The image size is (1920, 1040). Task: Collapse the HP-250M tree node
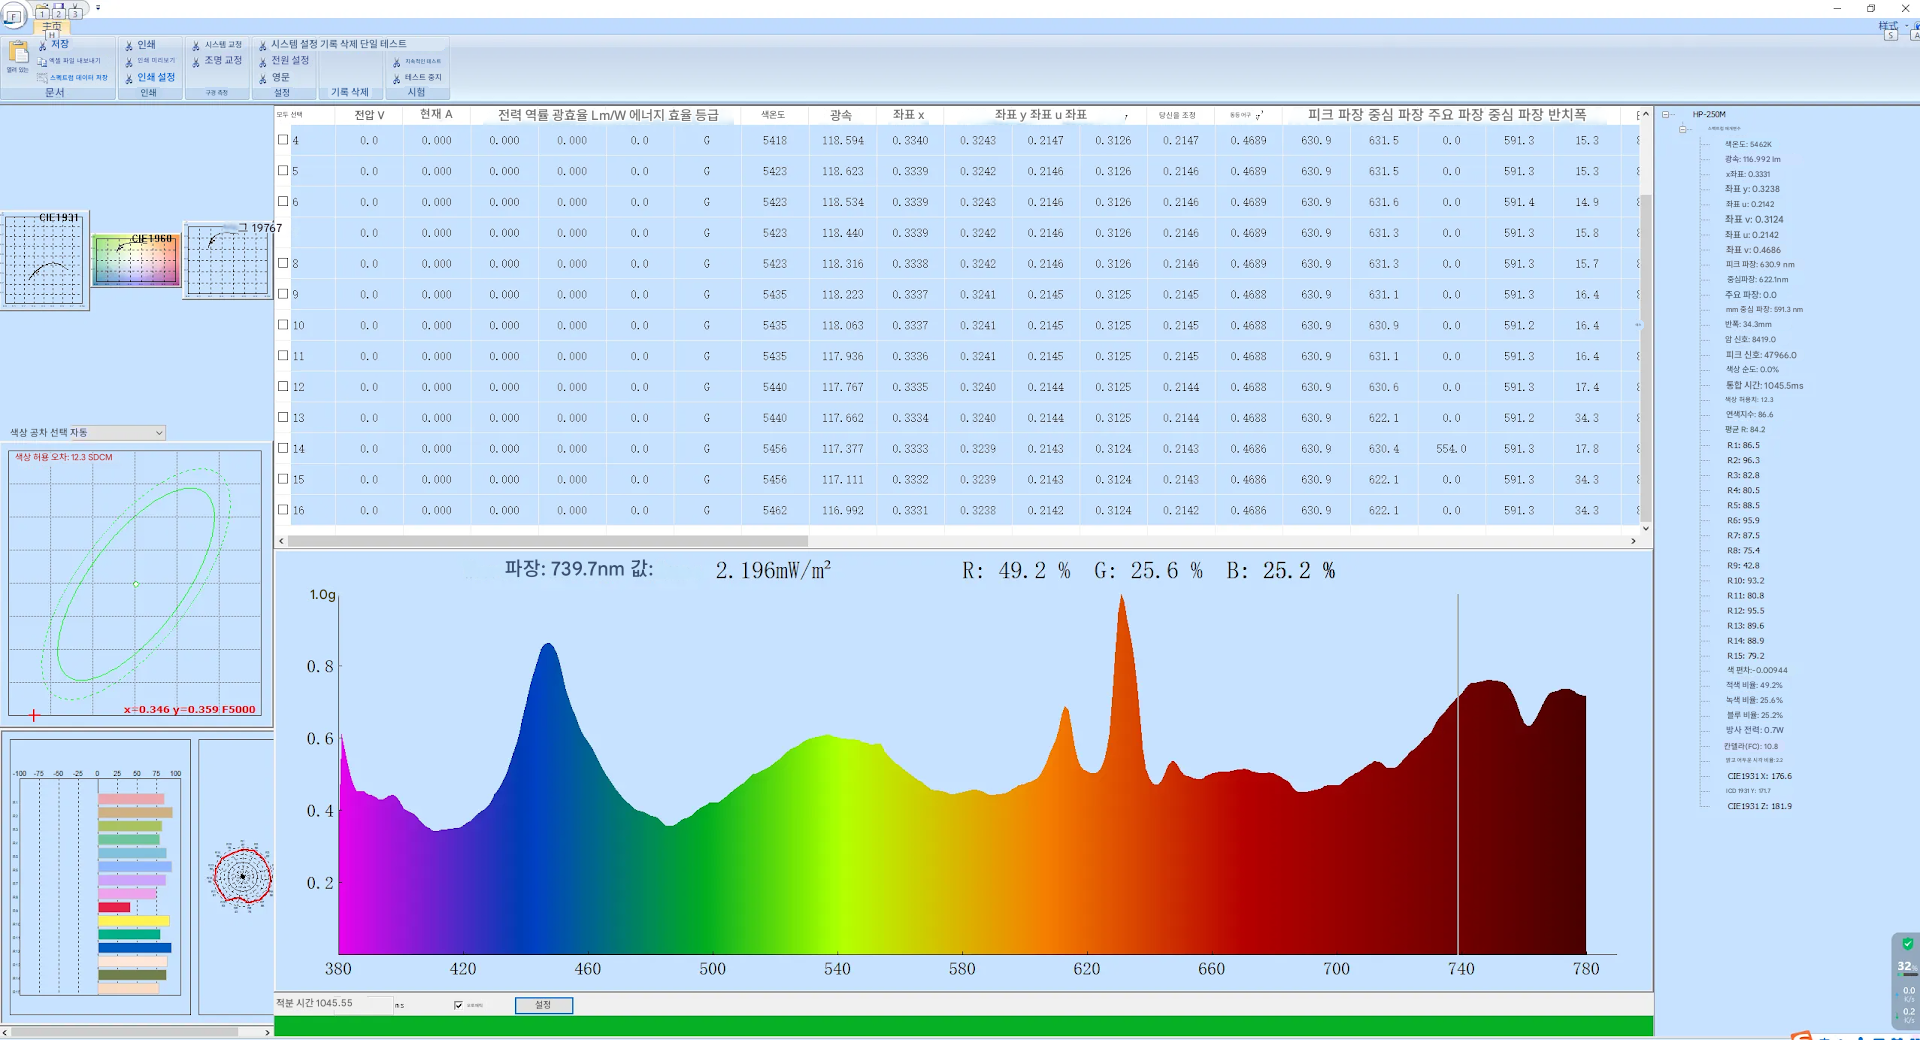point(1666,115)
